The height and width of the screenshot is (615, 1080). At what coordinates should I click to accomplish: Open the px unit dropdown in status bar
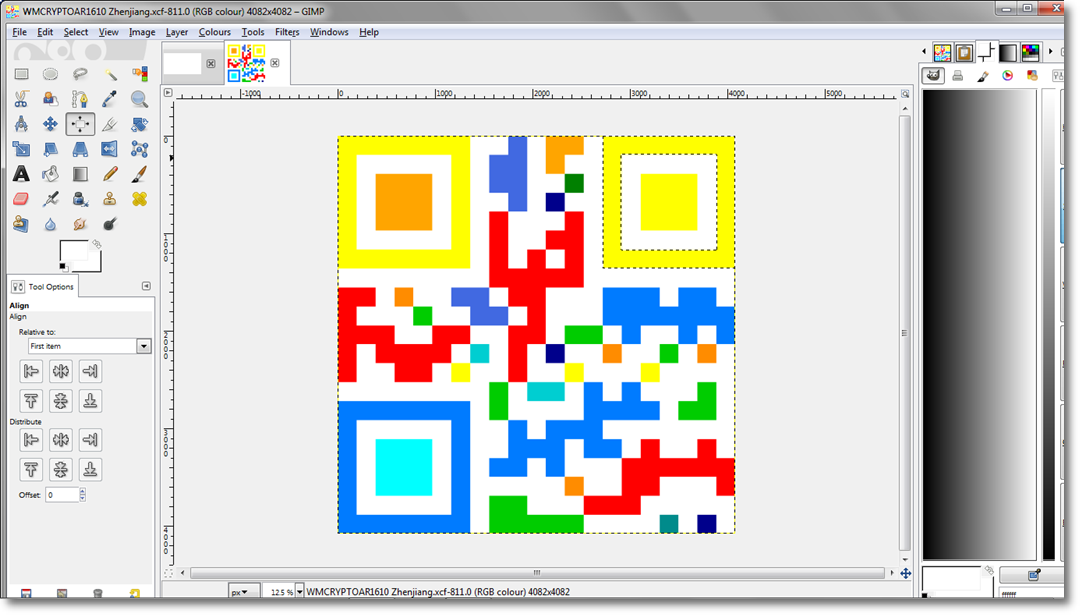[243, 592]
